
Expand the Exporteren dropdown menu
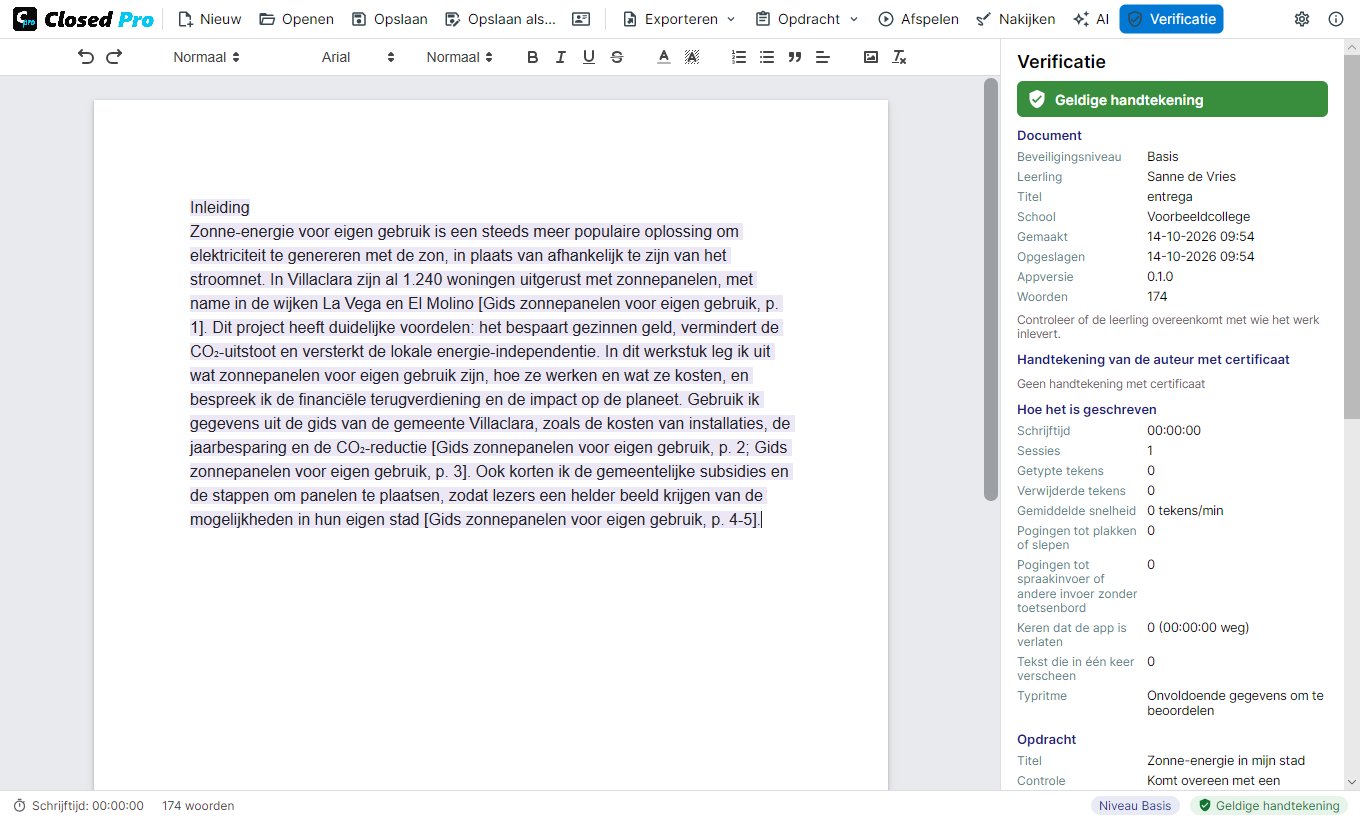(x=679, y=19)
